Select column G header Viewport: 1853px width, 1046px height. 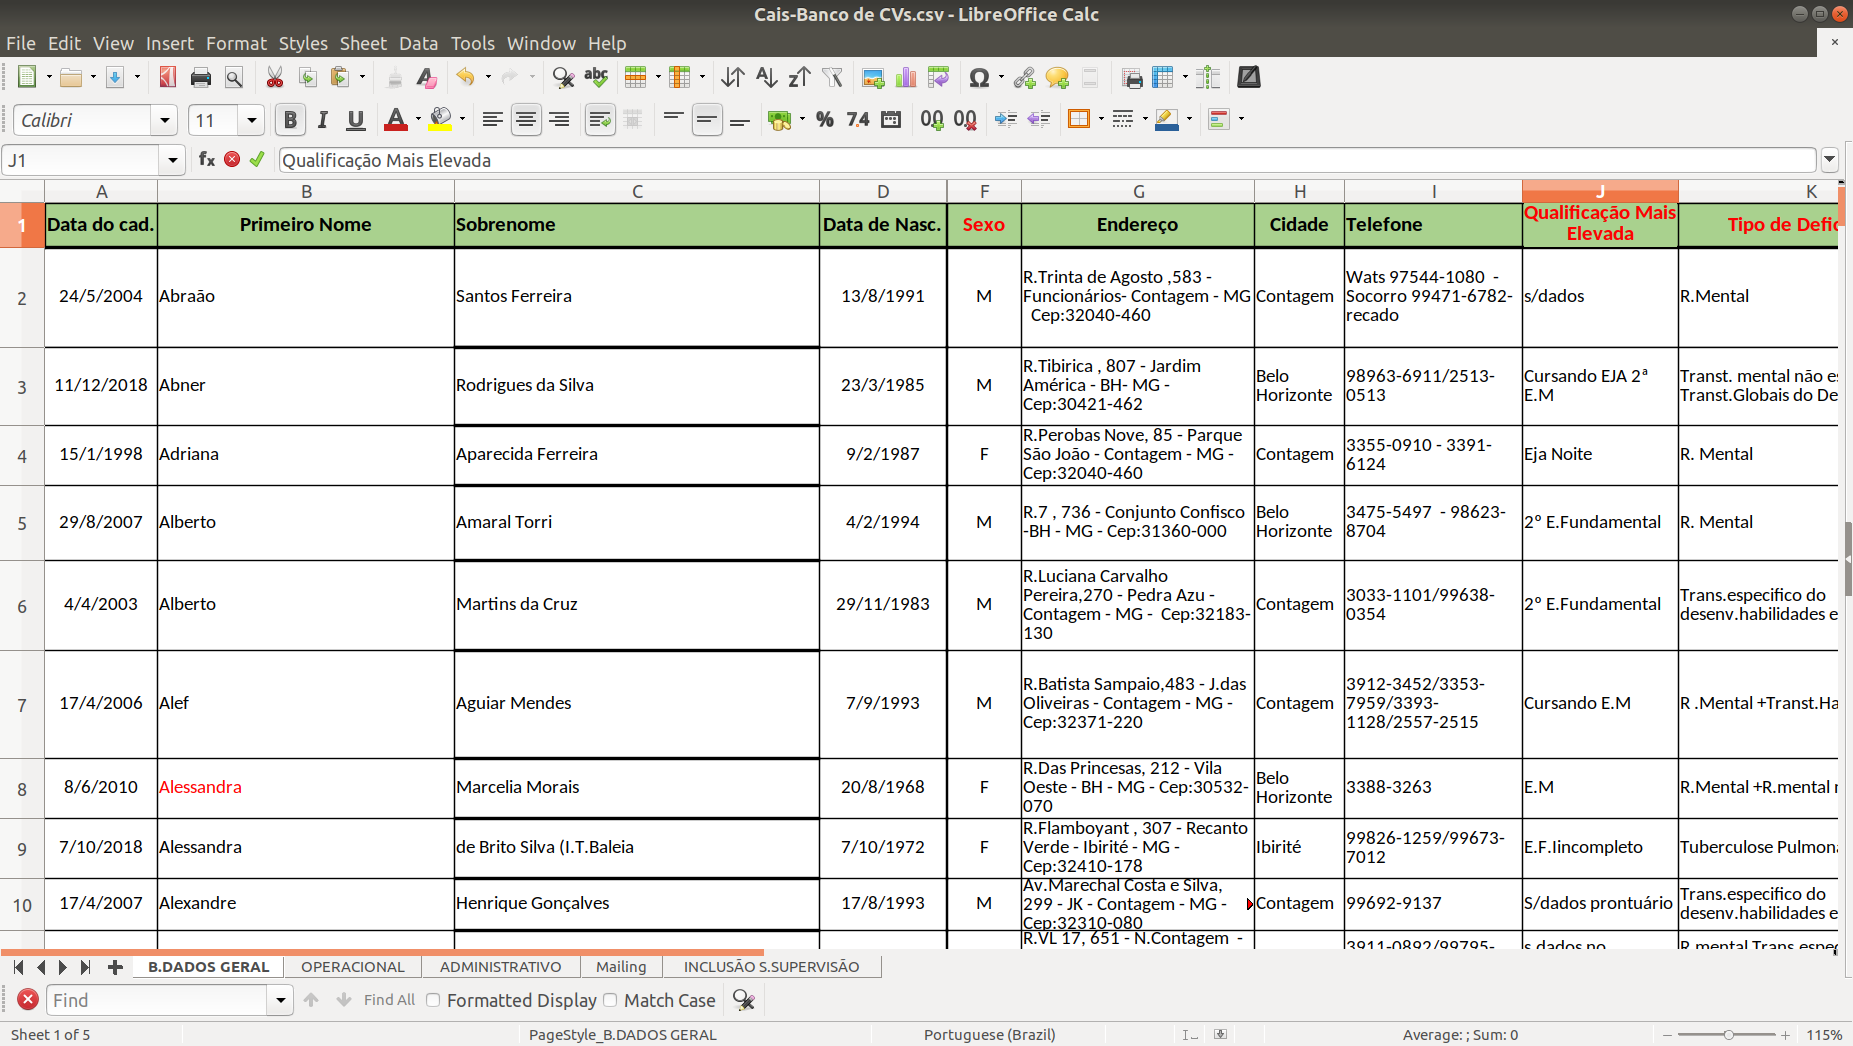(1138, 191)
